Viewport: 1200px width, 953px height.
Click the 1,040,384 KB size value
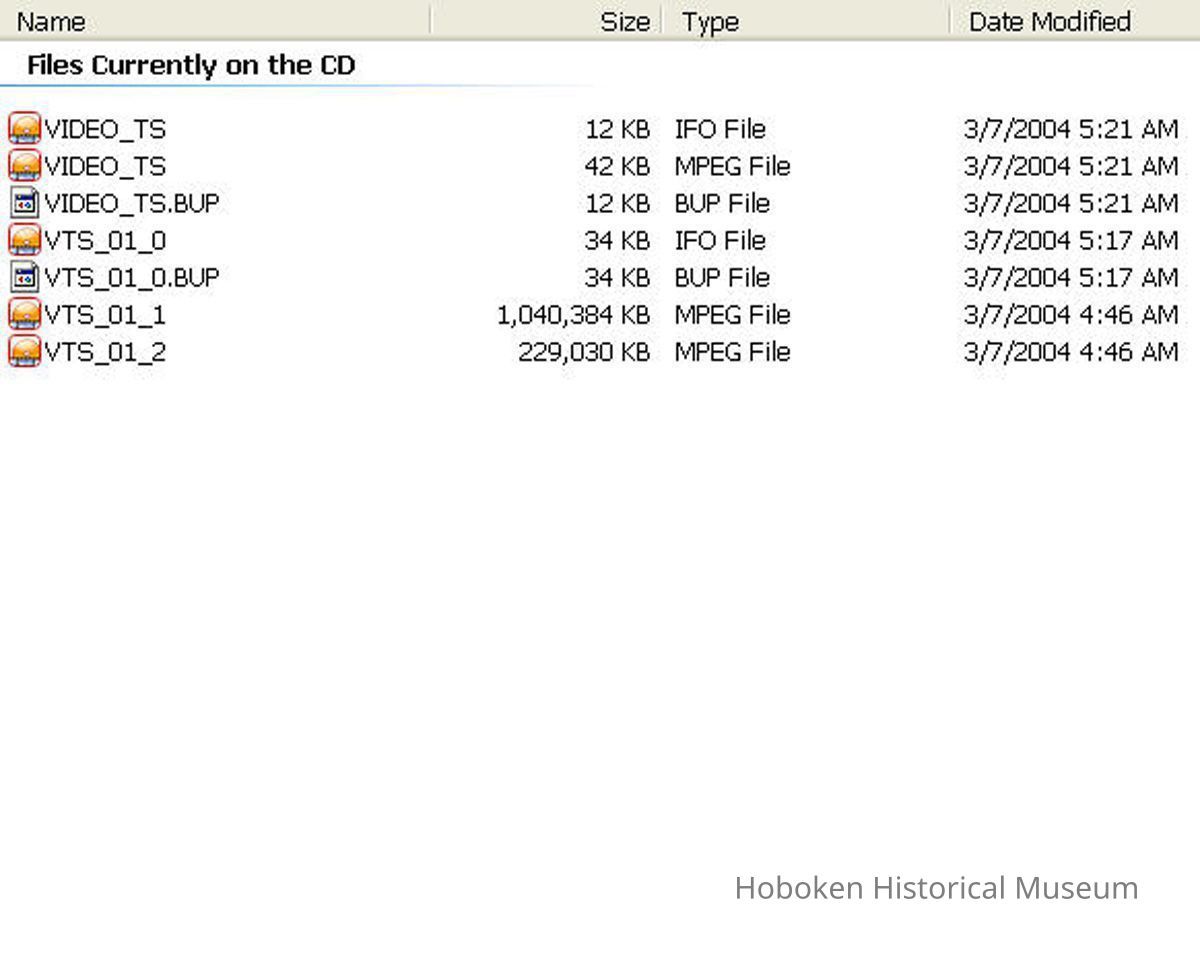(x=573, y=315)
